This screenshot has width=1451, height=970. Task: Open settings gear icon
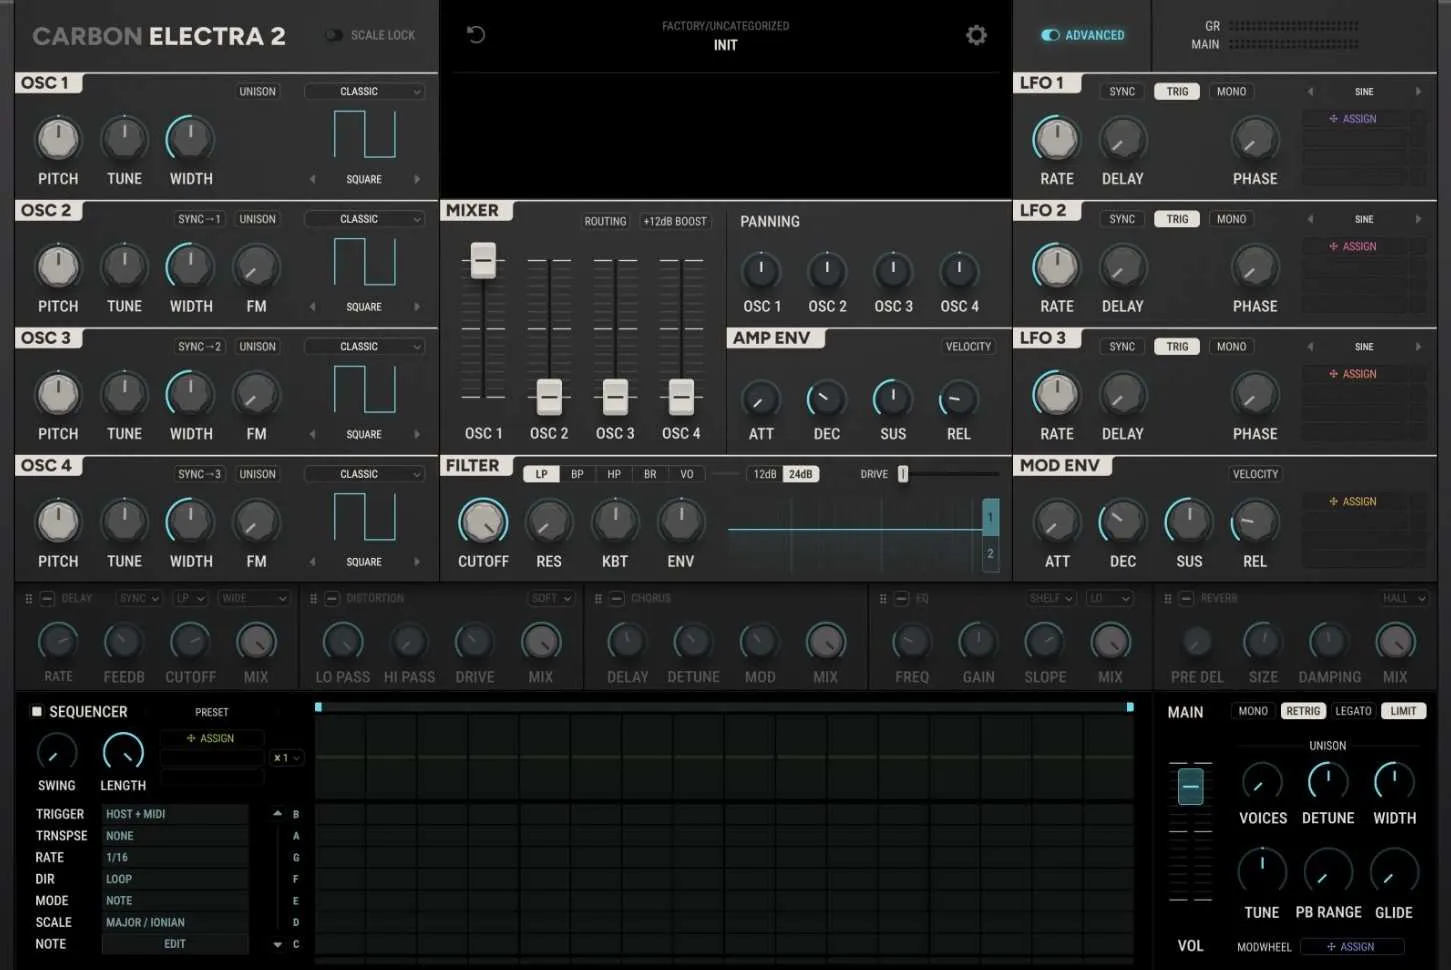(x=976, y=35)
